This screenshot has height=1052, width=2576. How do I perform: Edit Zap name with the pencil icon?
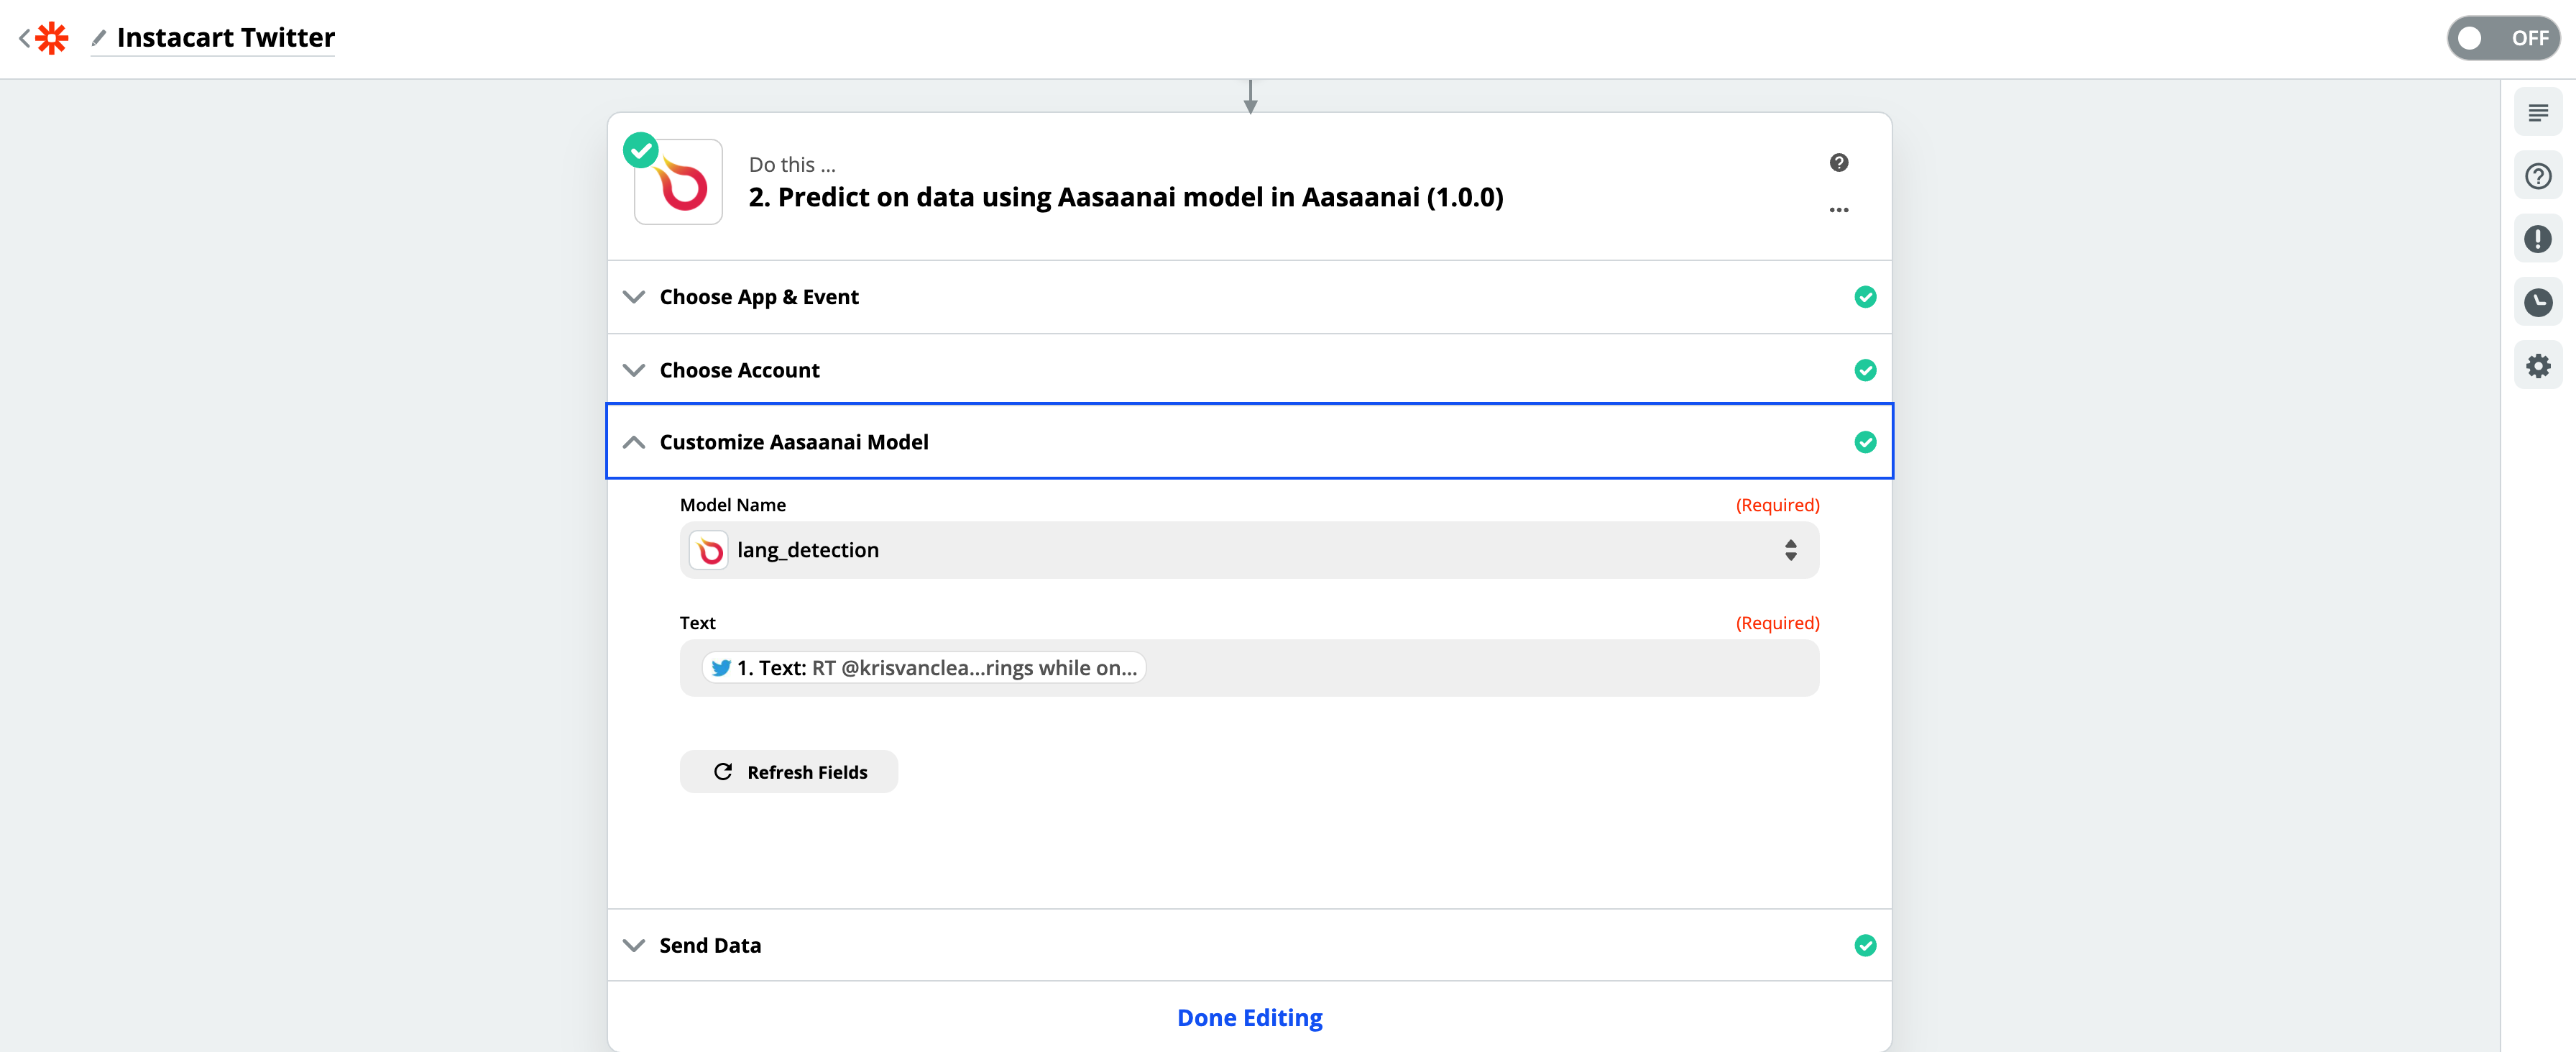[99, 38]
